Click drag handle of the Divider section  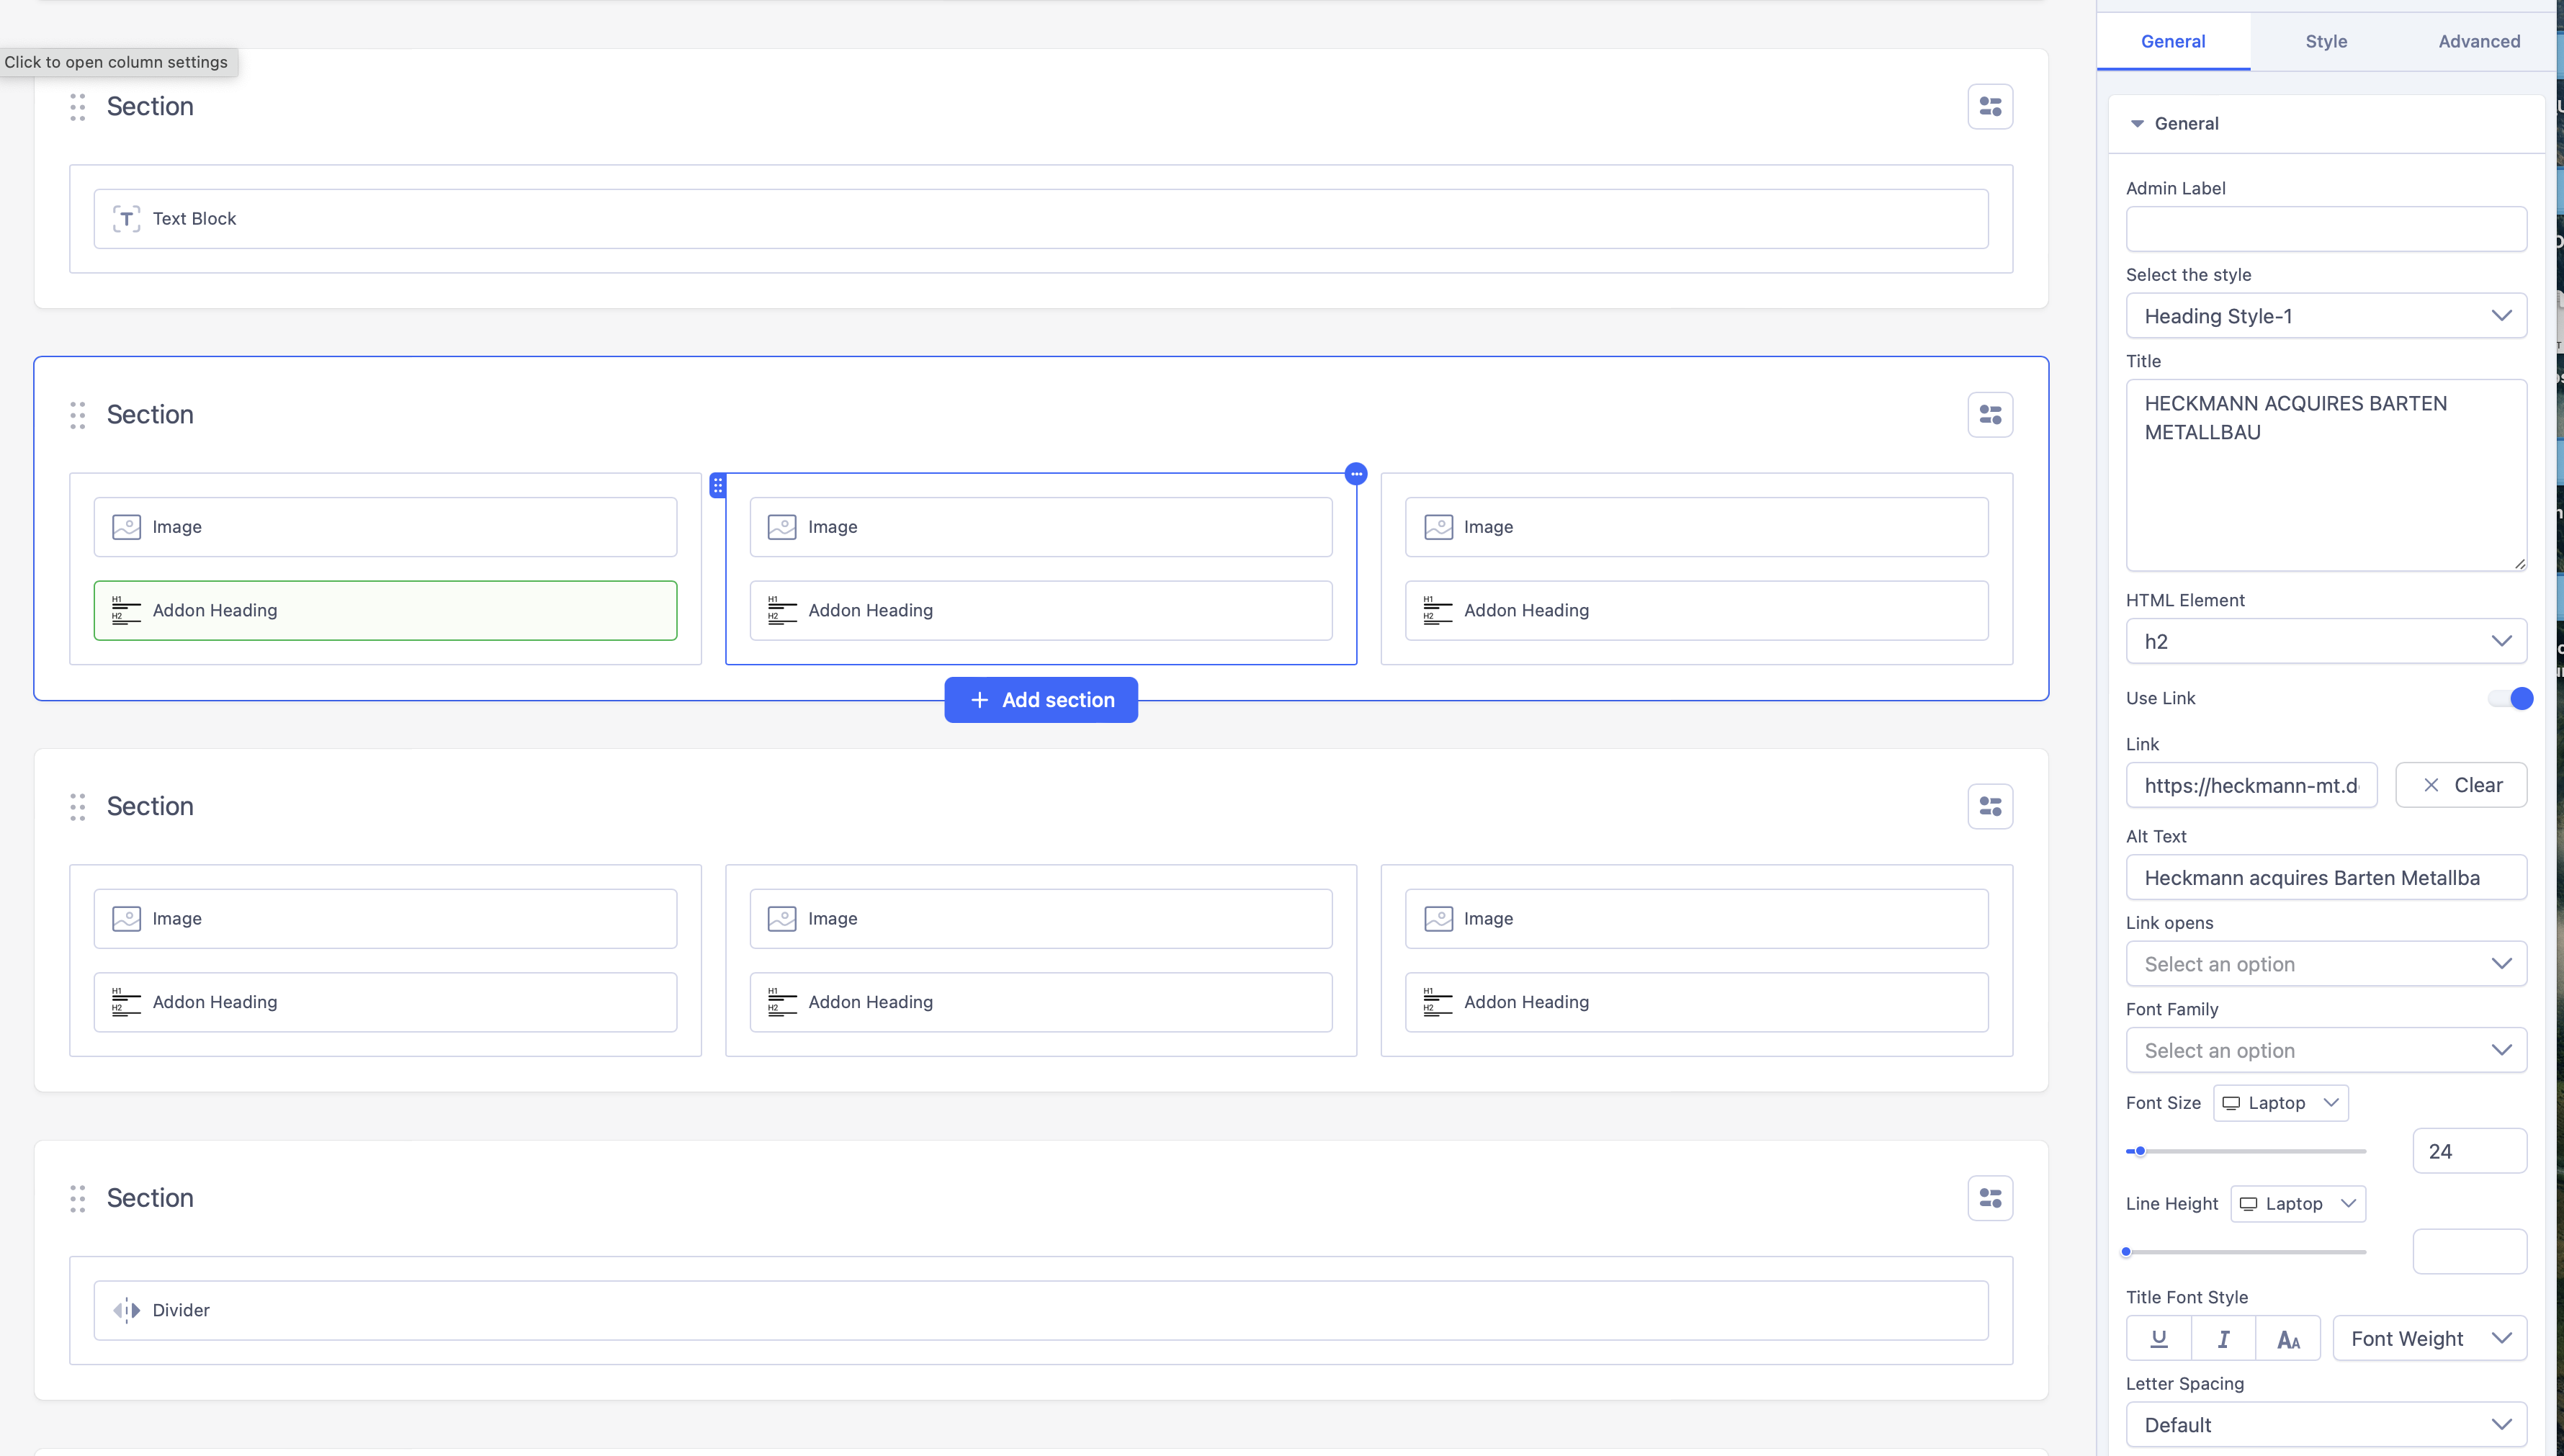click(78, 1198)
